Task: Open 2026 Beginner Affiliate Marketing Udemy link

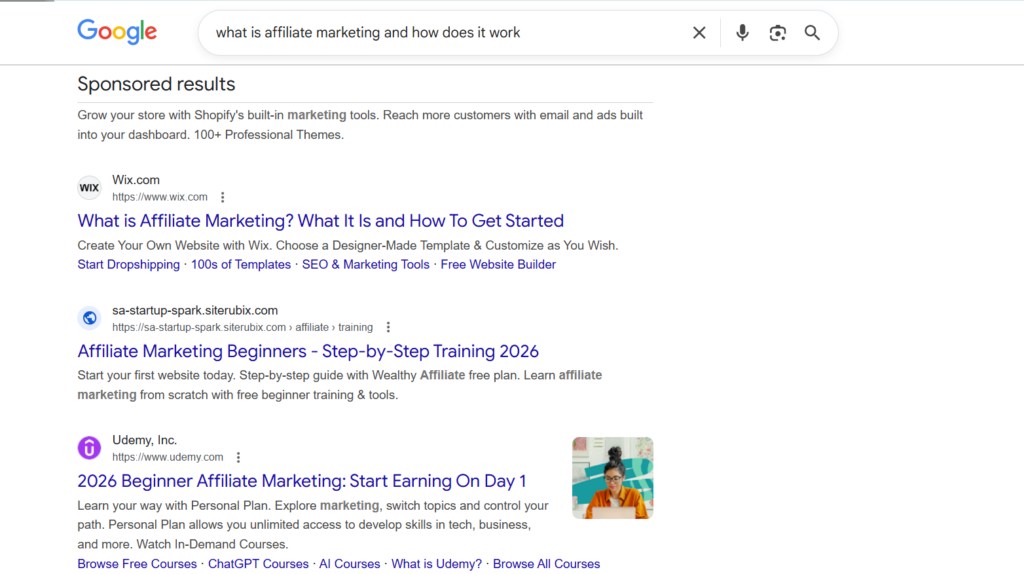Action: 302,481
